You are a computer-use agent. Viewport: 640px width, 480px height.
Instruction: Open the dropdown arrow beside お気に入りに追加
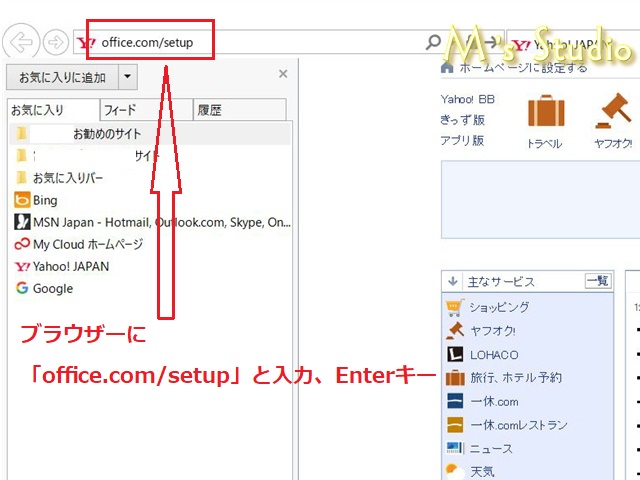(128, 77)
